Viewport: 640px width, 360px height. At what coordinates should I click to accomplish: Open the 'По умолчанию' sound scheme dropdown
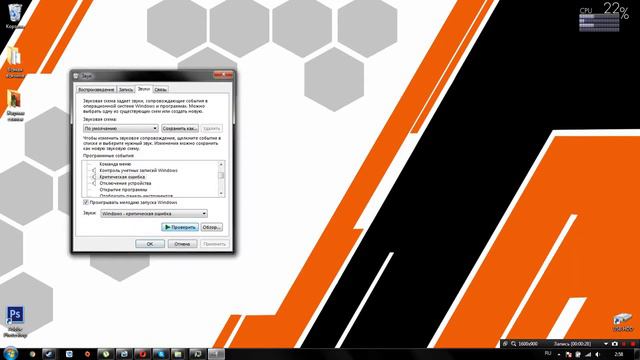(120, 128)
